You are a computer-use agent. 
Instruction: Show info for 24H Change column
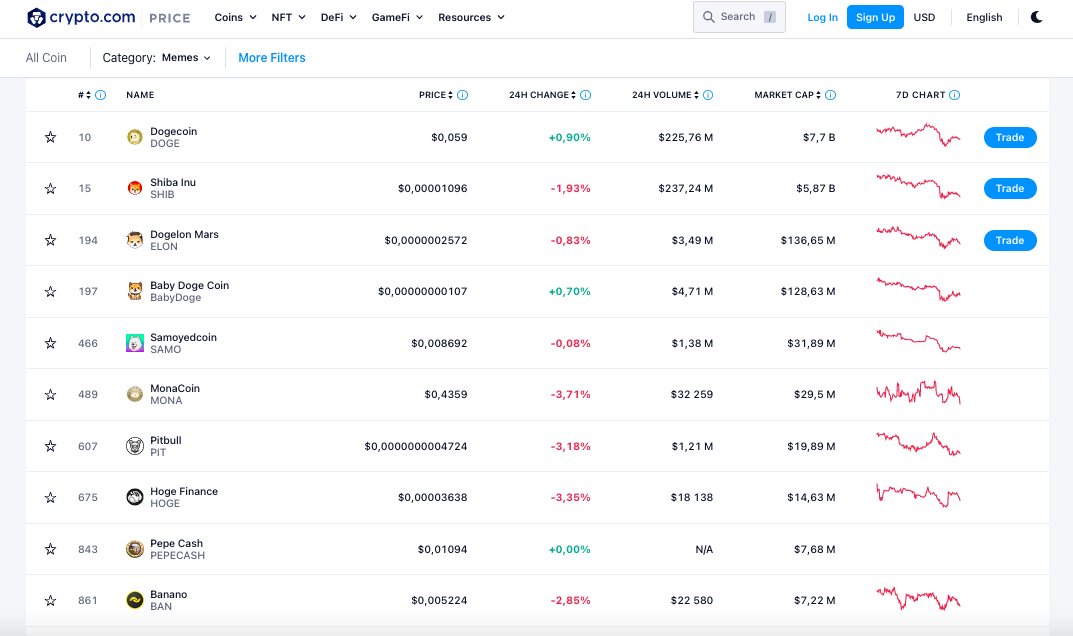click(x=586, y=95)
